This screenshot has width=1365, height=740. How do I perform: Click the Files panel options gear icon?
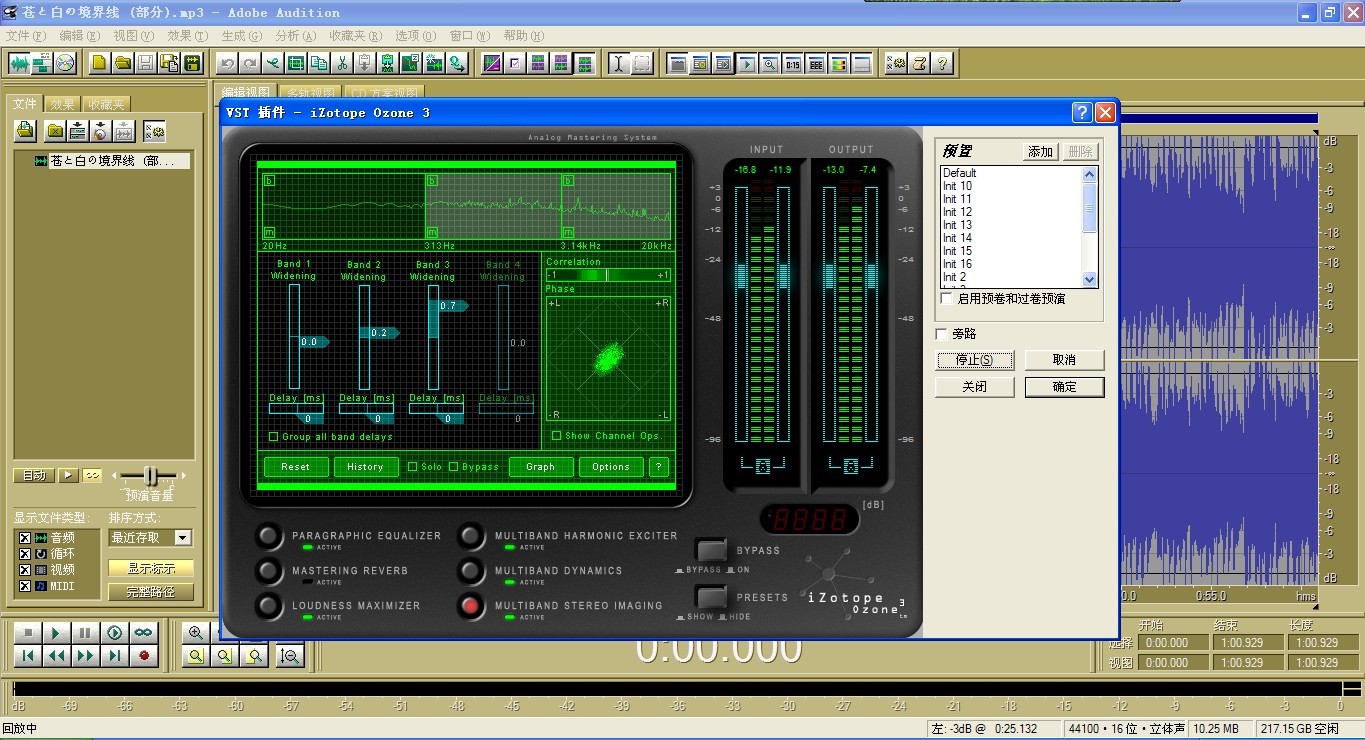154,130
